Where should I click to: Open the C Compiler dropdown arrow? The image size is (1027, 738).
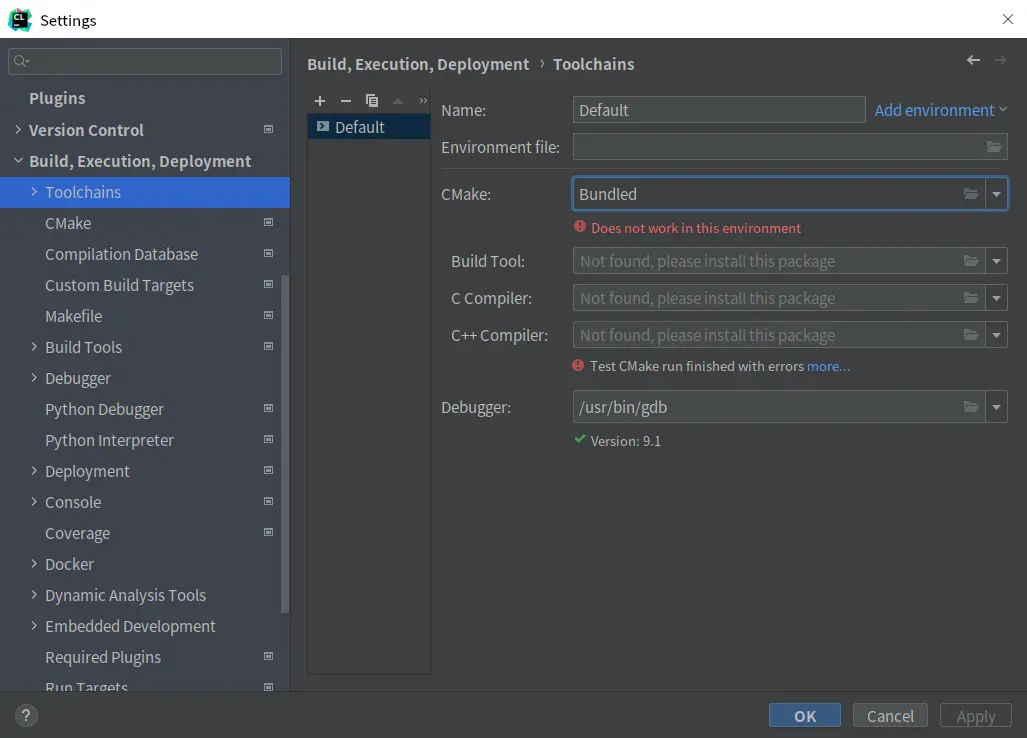[996, 298]
